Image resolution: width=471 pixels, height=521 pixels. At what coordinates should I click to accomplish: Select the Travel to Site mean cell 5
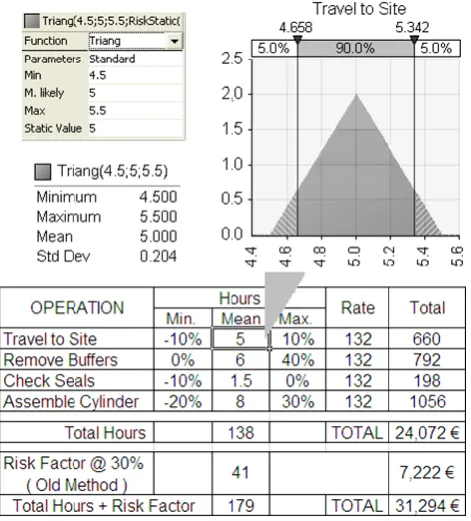click(x=241, y=339)
